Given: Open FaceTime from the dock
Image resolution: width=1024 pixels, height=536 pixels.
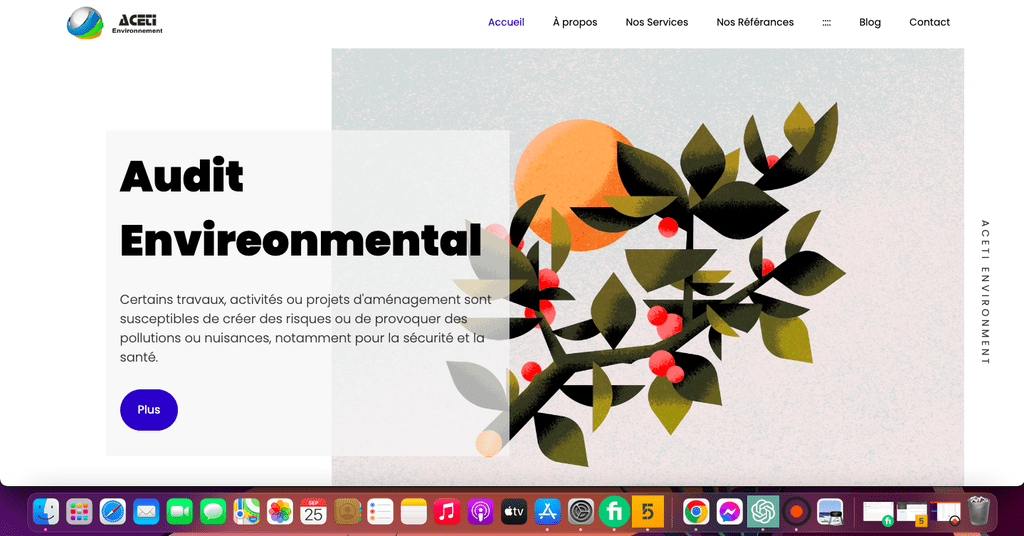Looking at the screenshot, I should tap(180, 512).
